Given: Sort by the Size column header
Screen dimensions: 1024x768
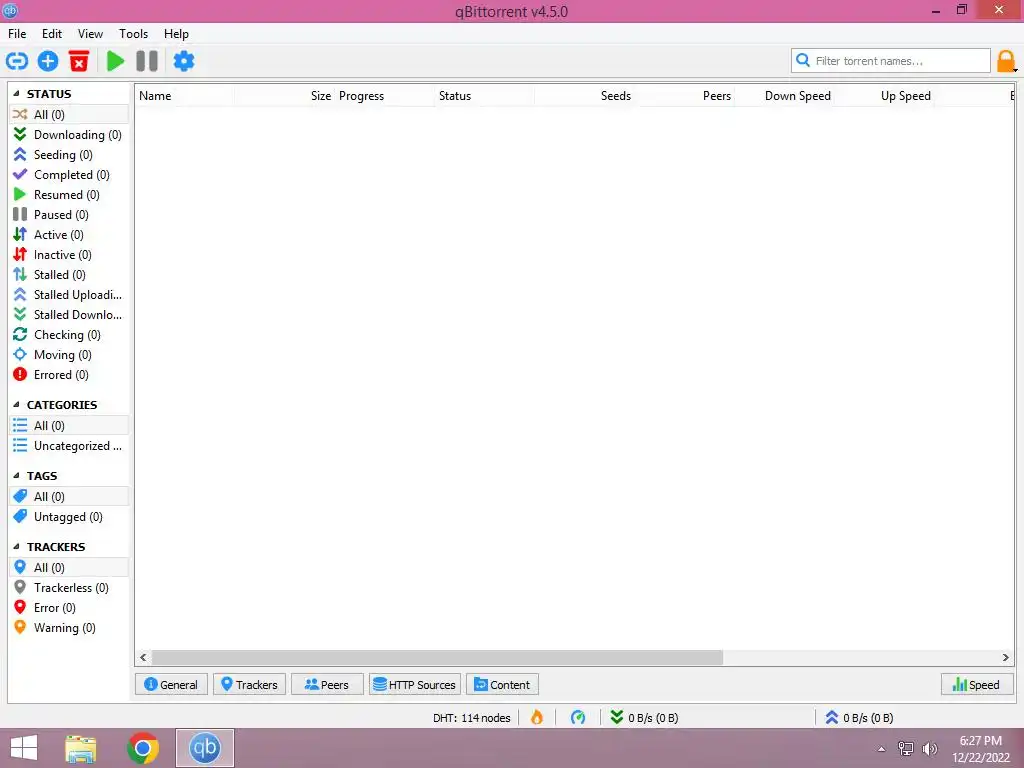Looking at the screenshot, I should [x=285, y=96].
